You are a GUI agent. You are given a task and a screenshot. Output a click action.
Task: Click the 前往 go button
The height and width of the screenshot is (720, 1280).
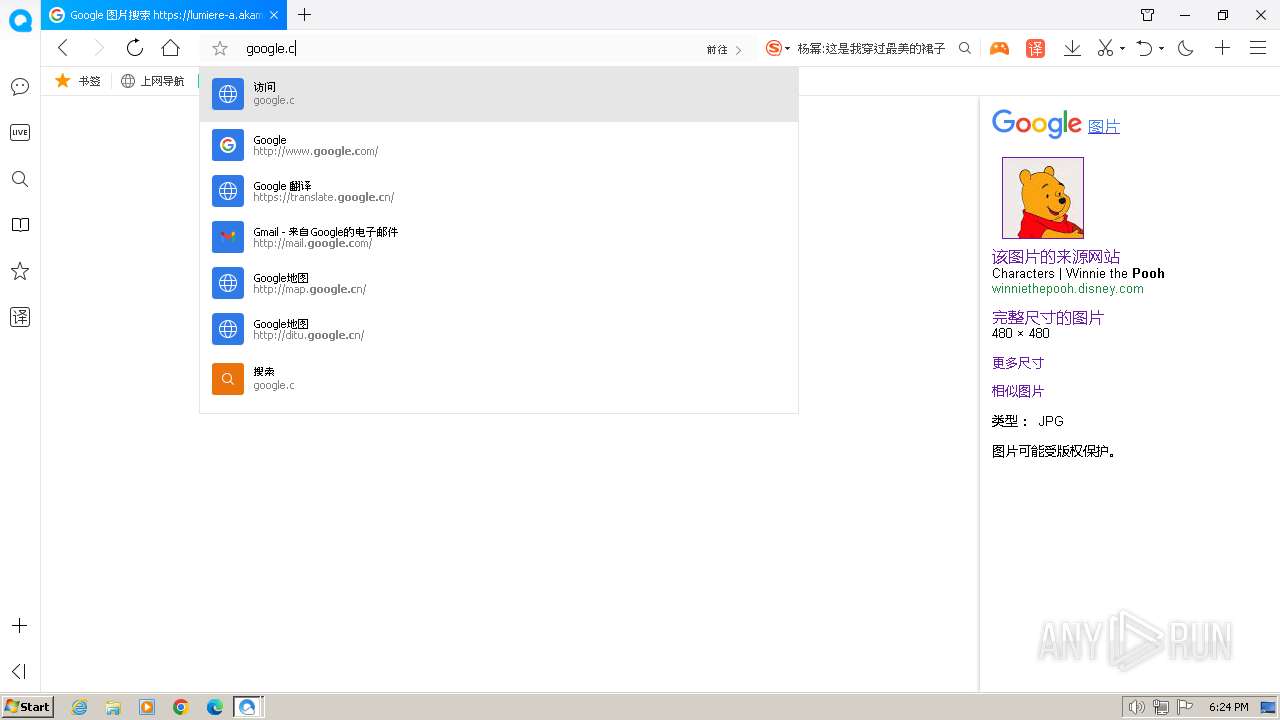[724, 49]
